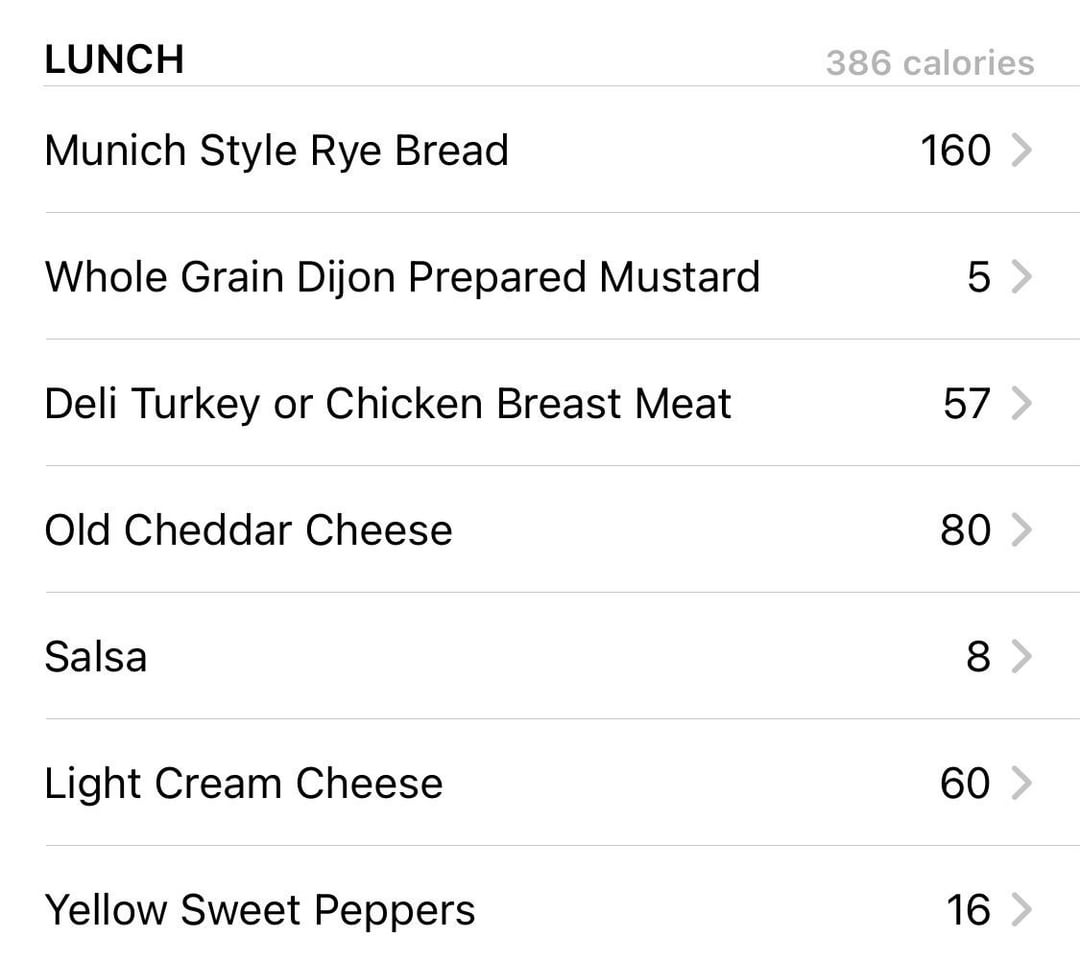Tap the chevron beside Whole Grain Dijon Mustard
Viewport: 1080px width, 961px height.
point(1021,277)
